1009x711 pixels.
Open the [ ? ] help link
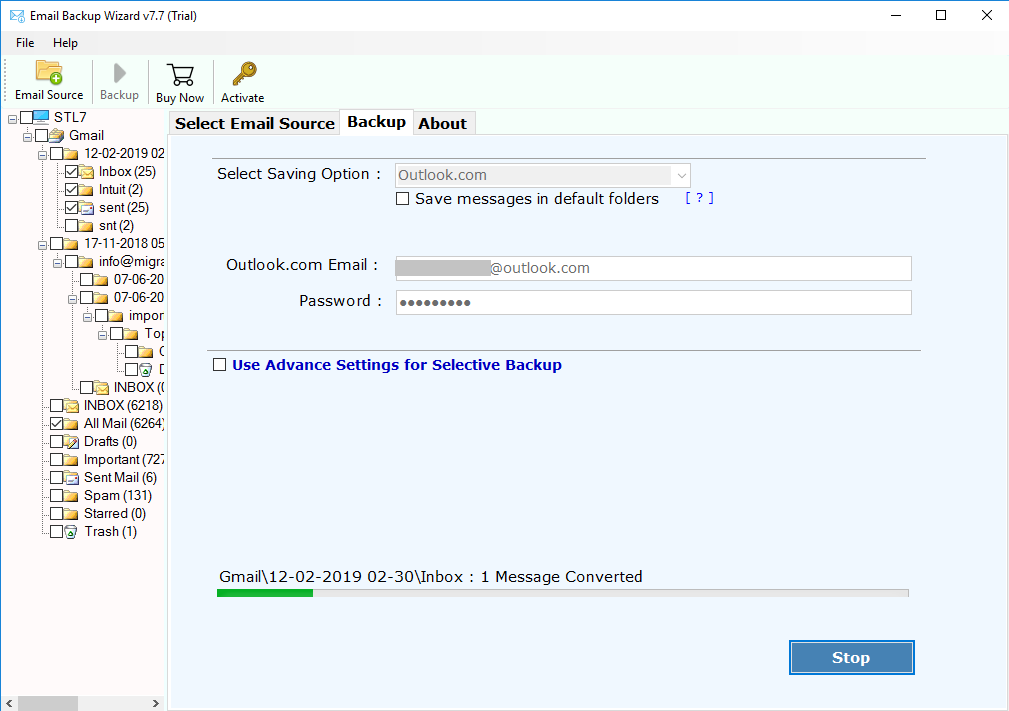(699, 198)
